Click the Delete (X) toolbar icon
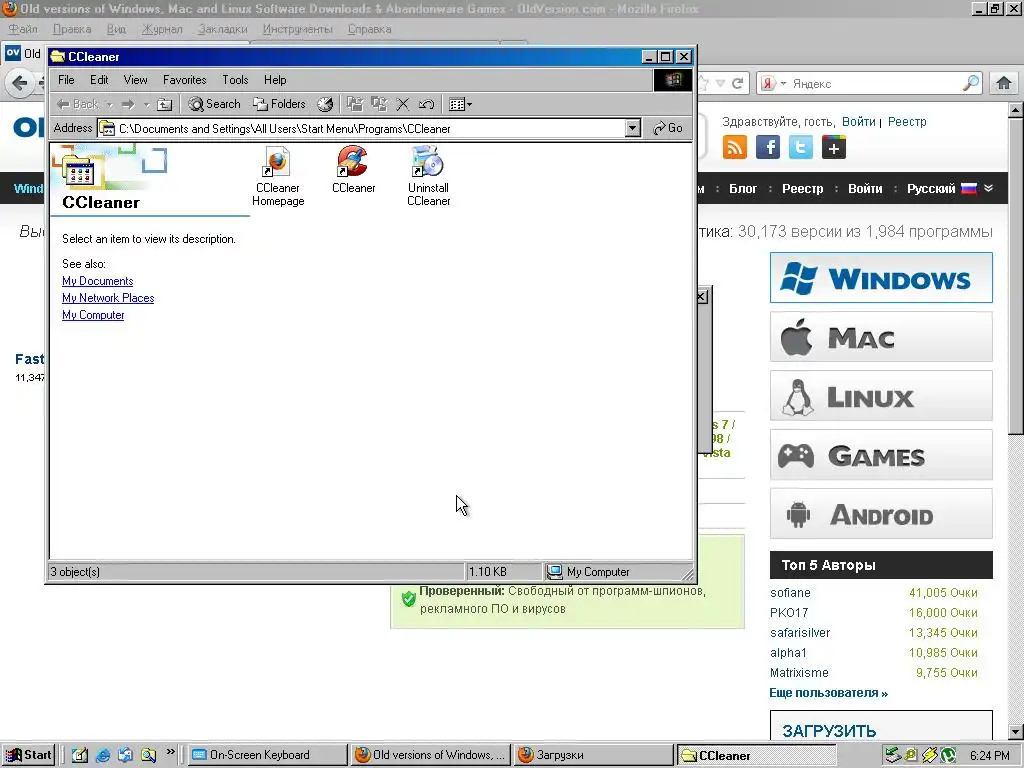The image size is (1024, 768). tap(403, 104)
